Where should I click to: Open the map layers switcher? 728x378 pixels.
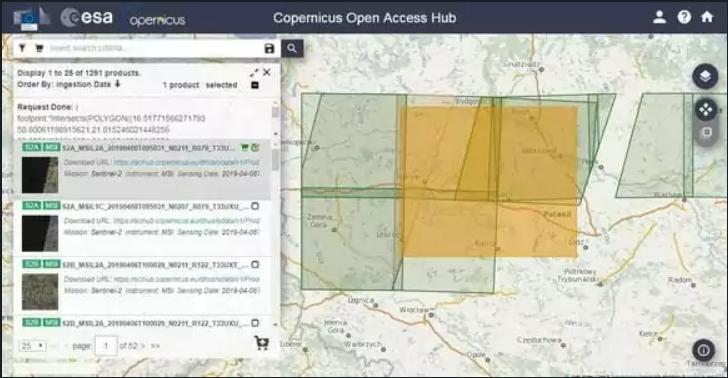point(705,76)
